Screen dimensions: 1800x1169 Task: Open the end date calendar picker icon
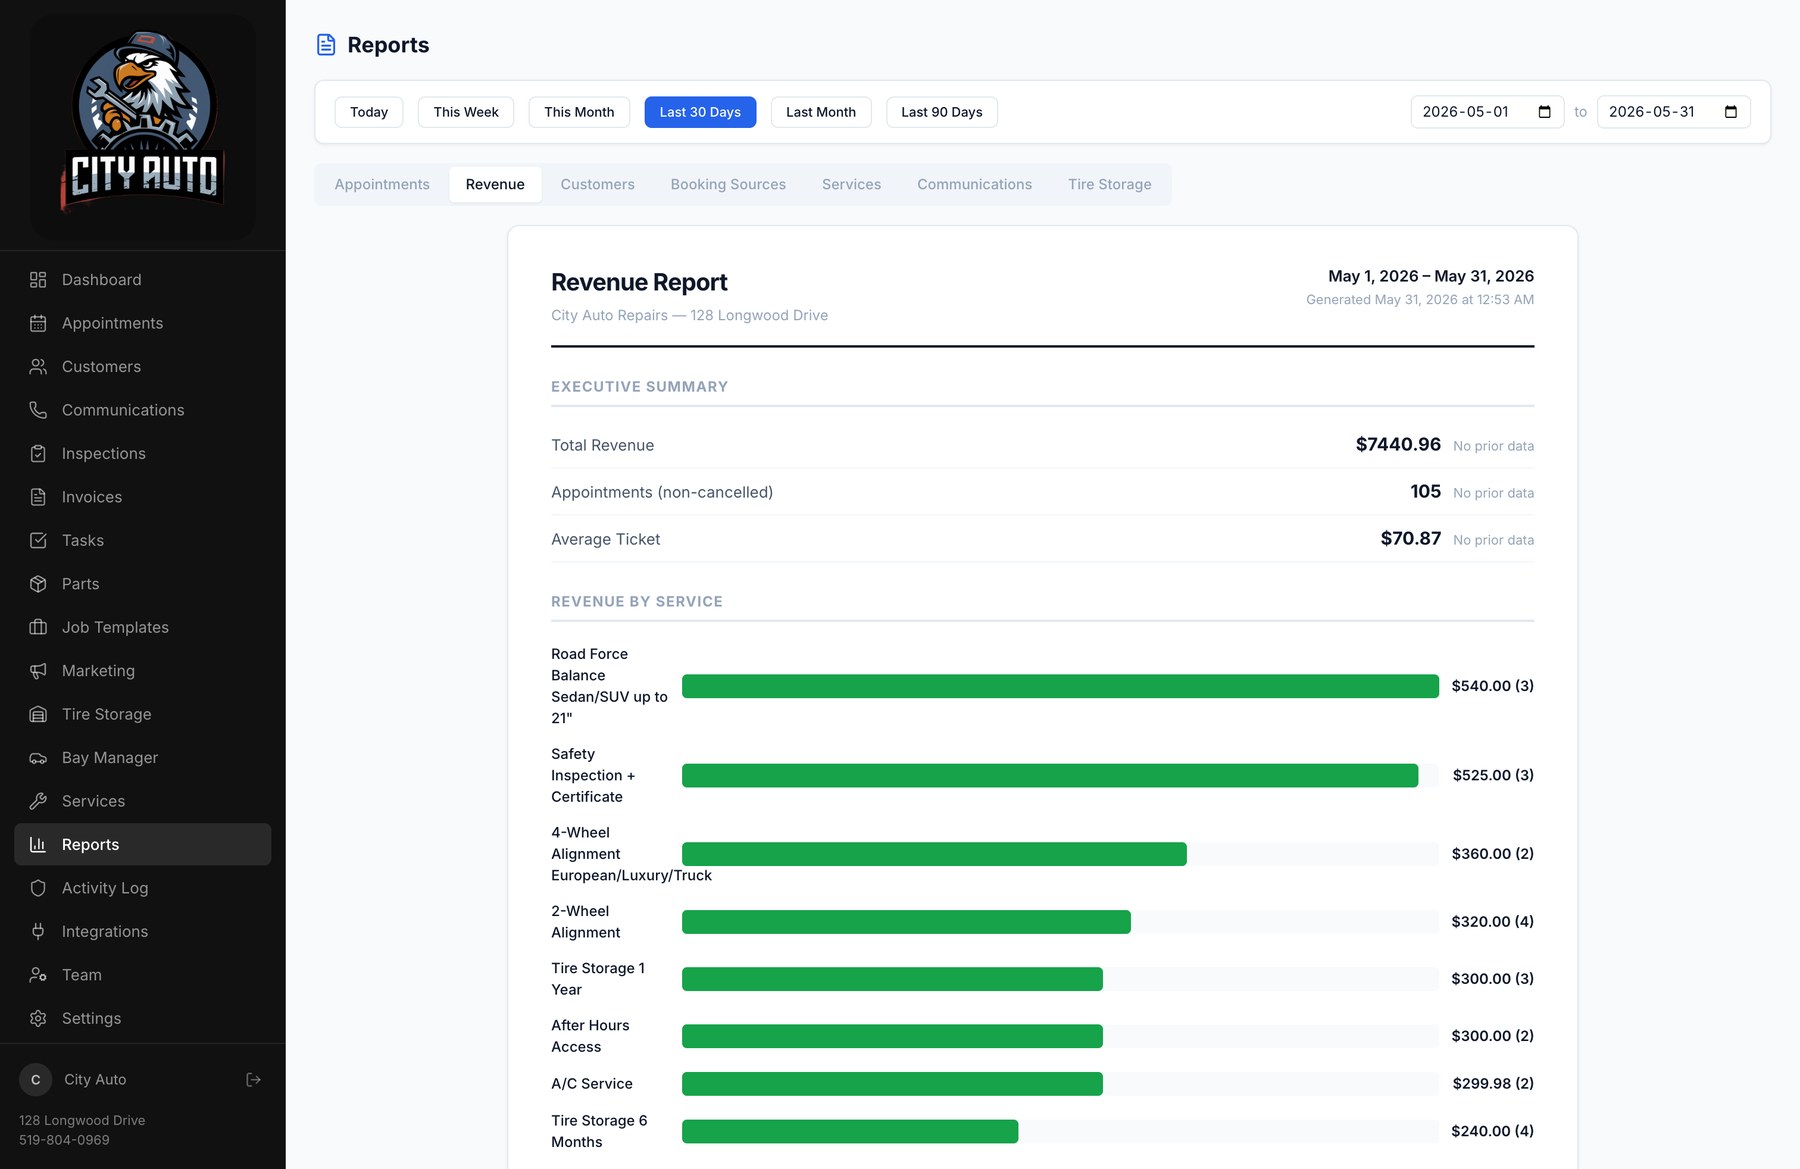[1731, 112]
